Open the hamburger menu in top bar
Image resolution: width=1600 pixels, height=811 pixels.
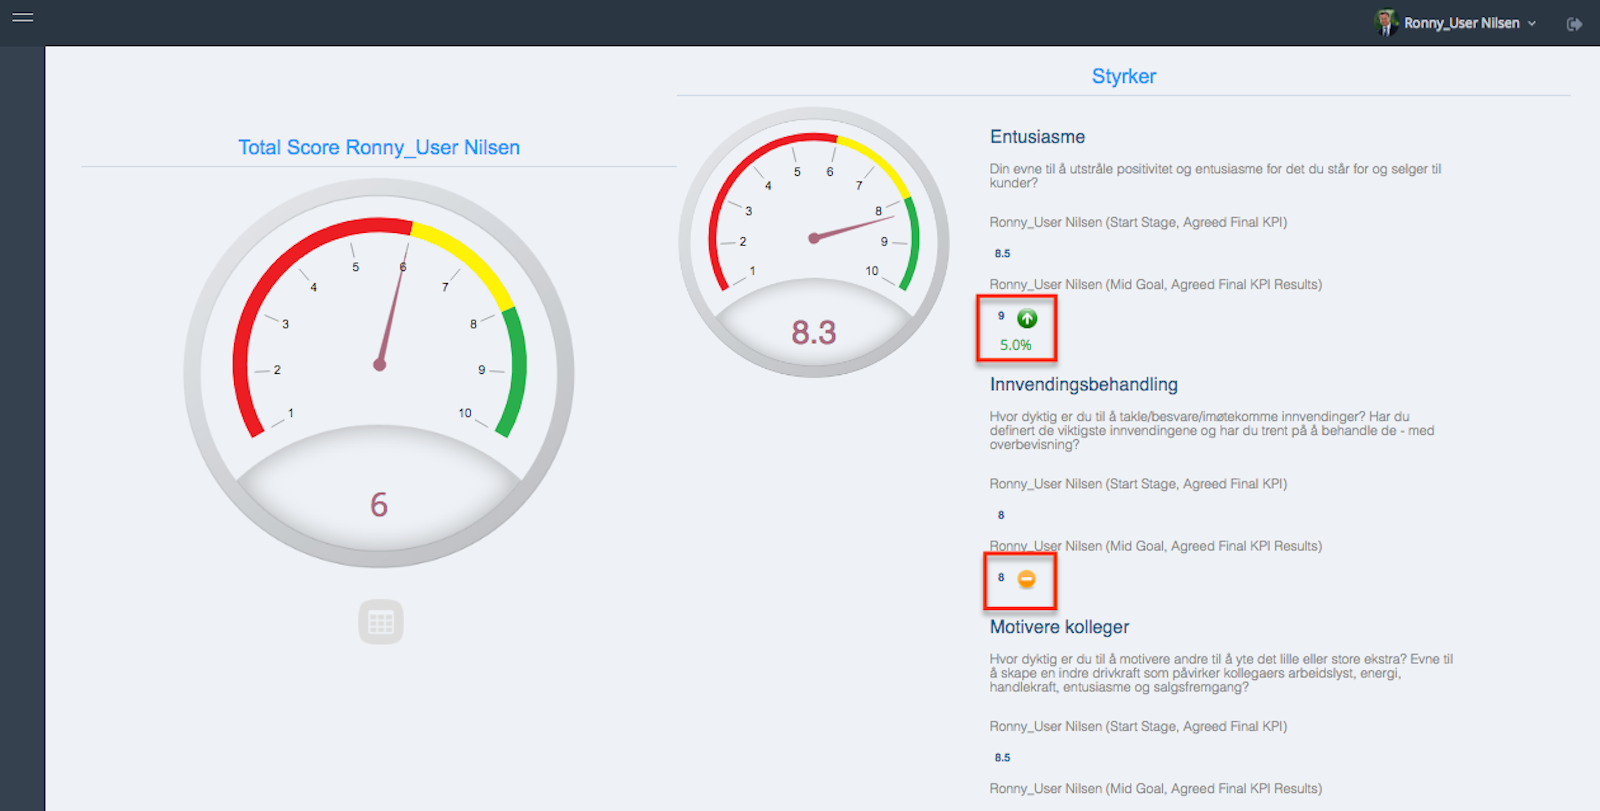(22, 18)
